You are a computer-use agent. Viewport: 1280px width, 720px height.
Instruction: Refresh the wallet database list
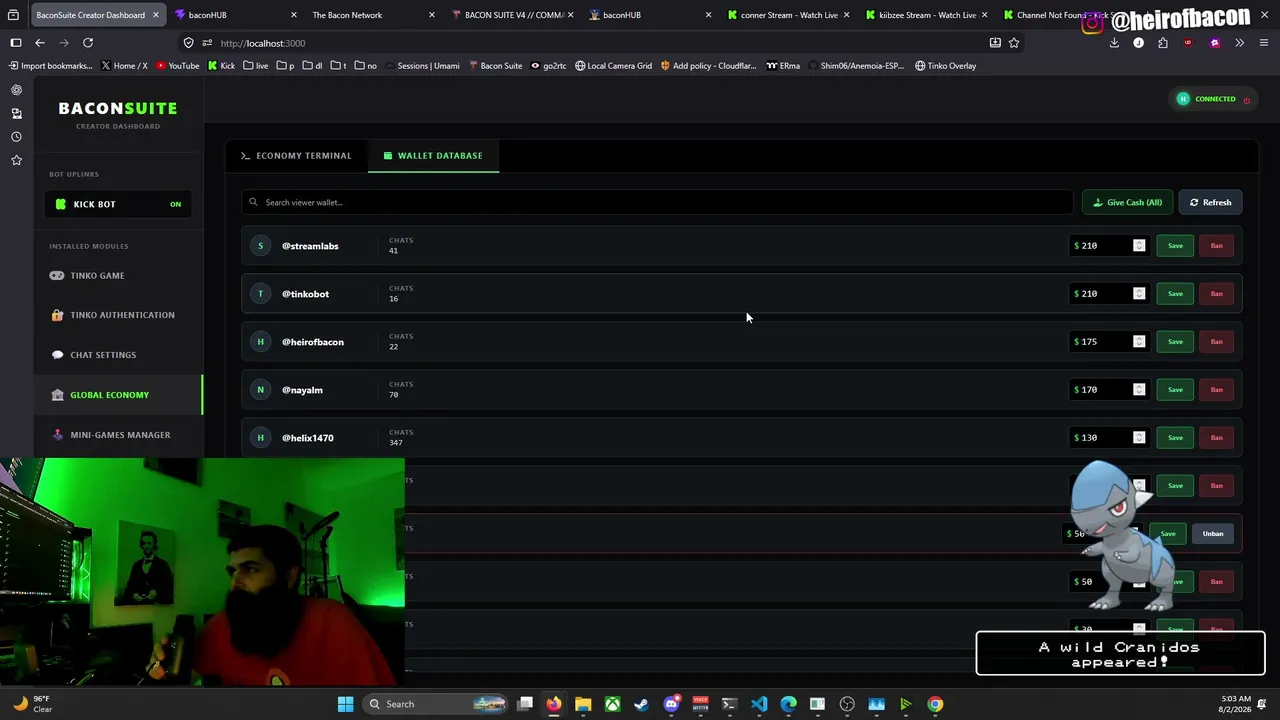coord(1210,202)
